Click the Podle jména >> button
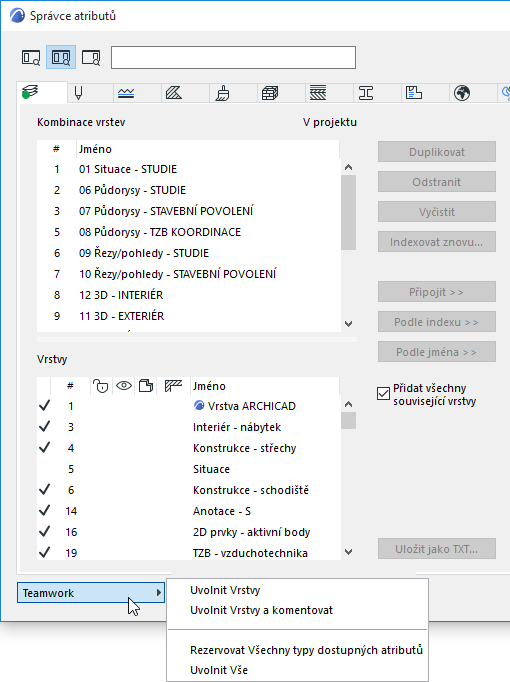This screenshot has height=682, width=510. (437, 352)
